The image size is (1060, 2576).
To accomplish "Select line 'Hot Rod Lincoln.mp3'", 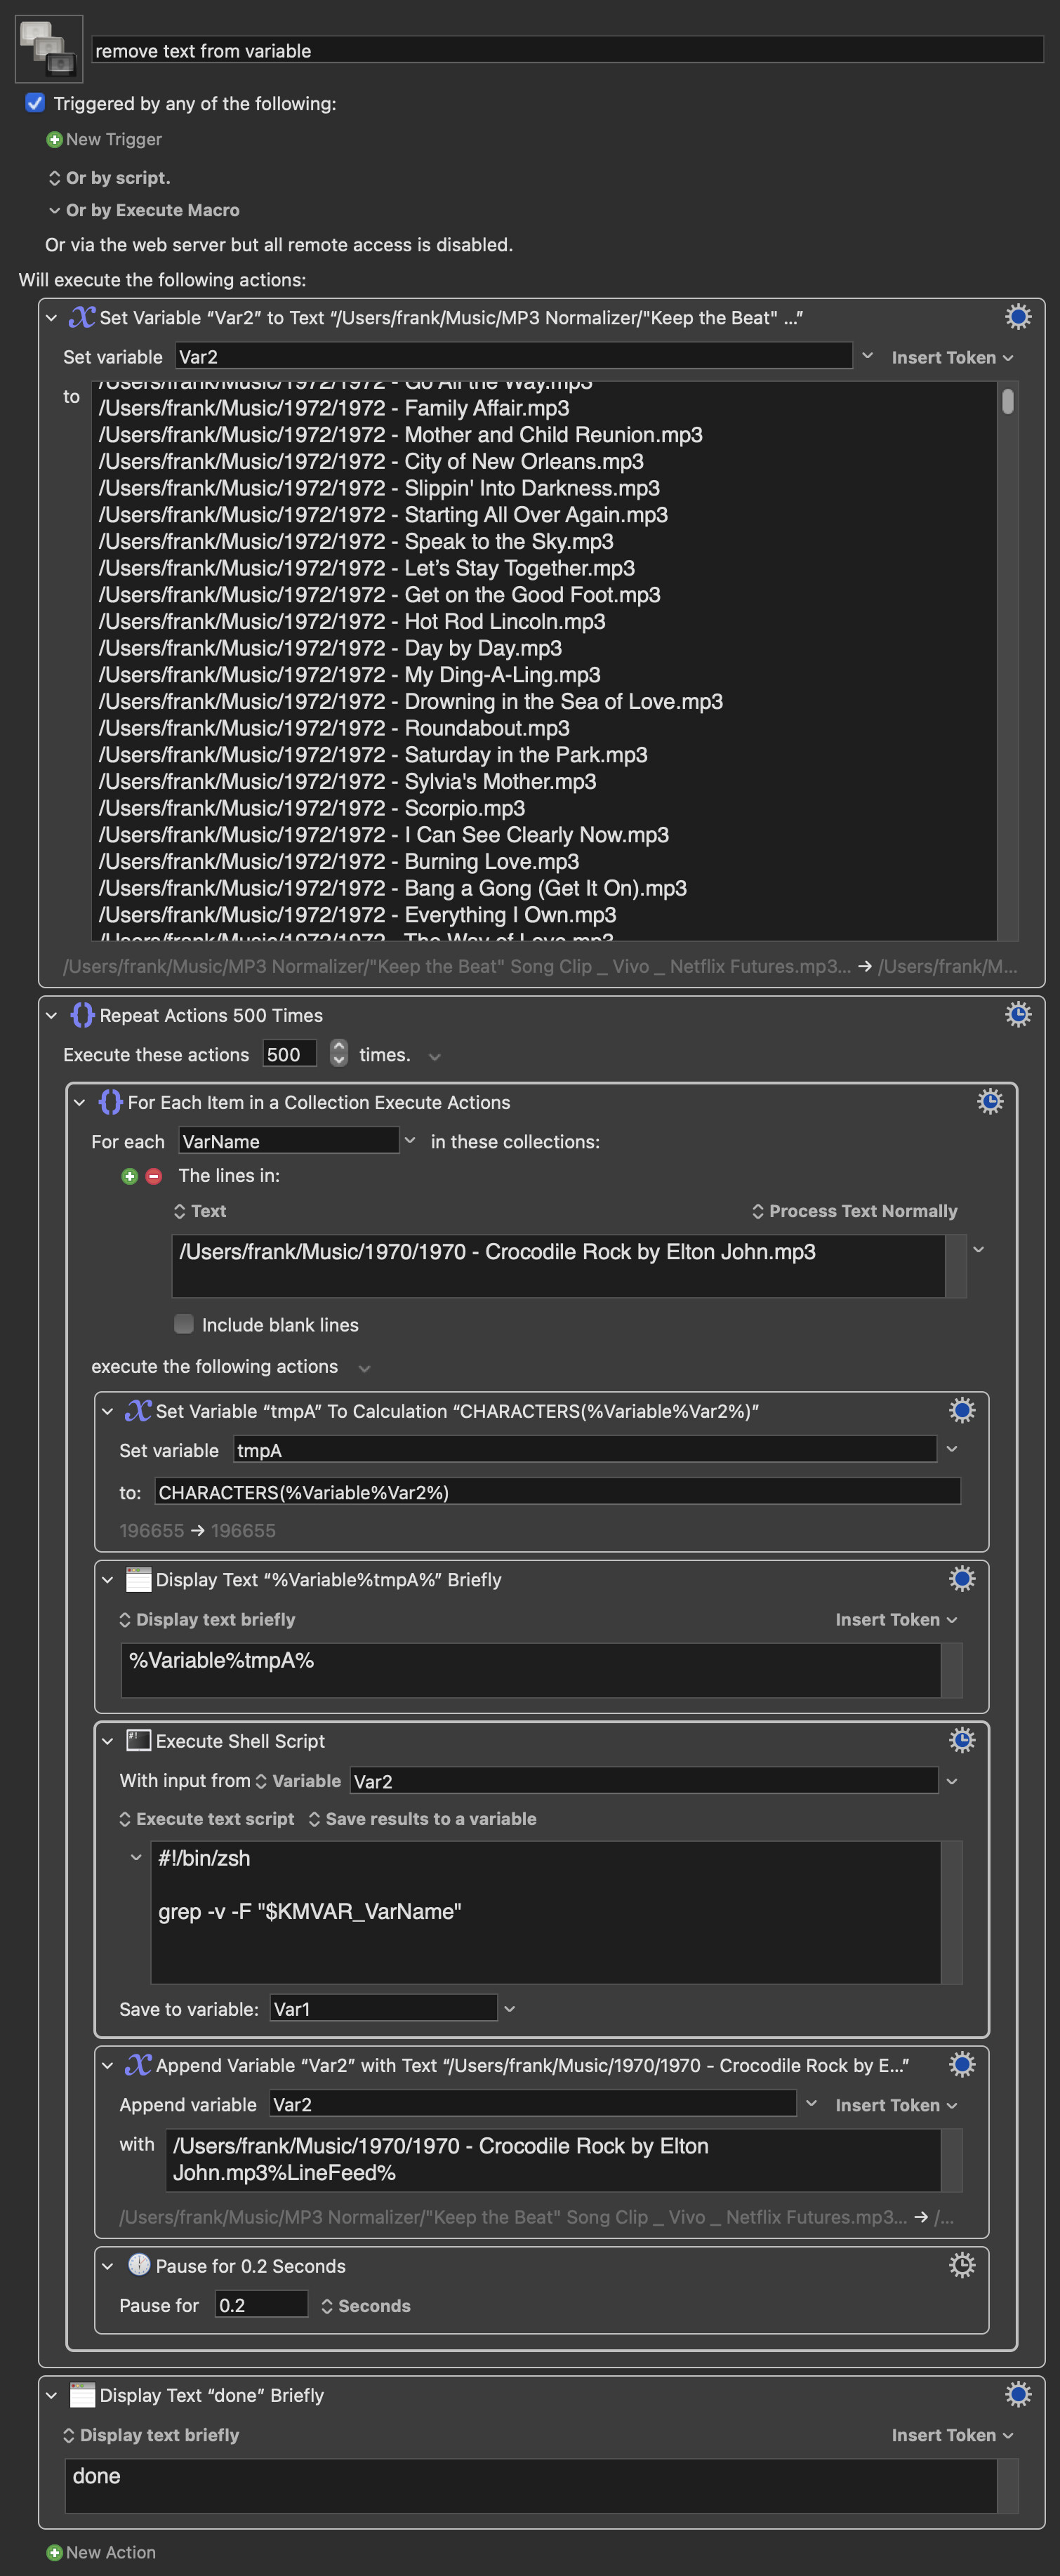I will pos(351,621).
